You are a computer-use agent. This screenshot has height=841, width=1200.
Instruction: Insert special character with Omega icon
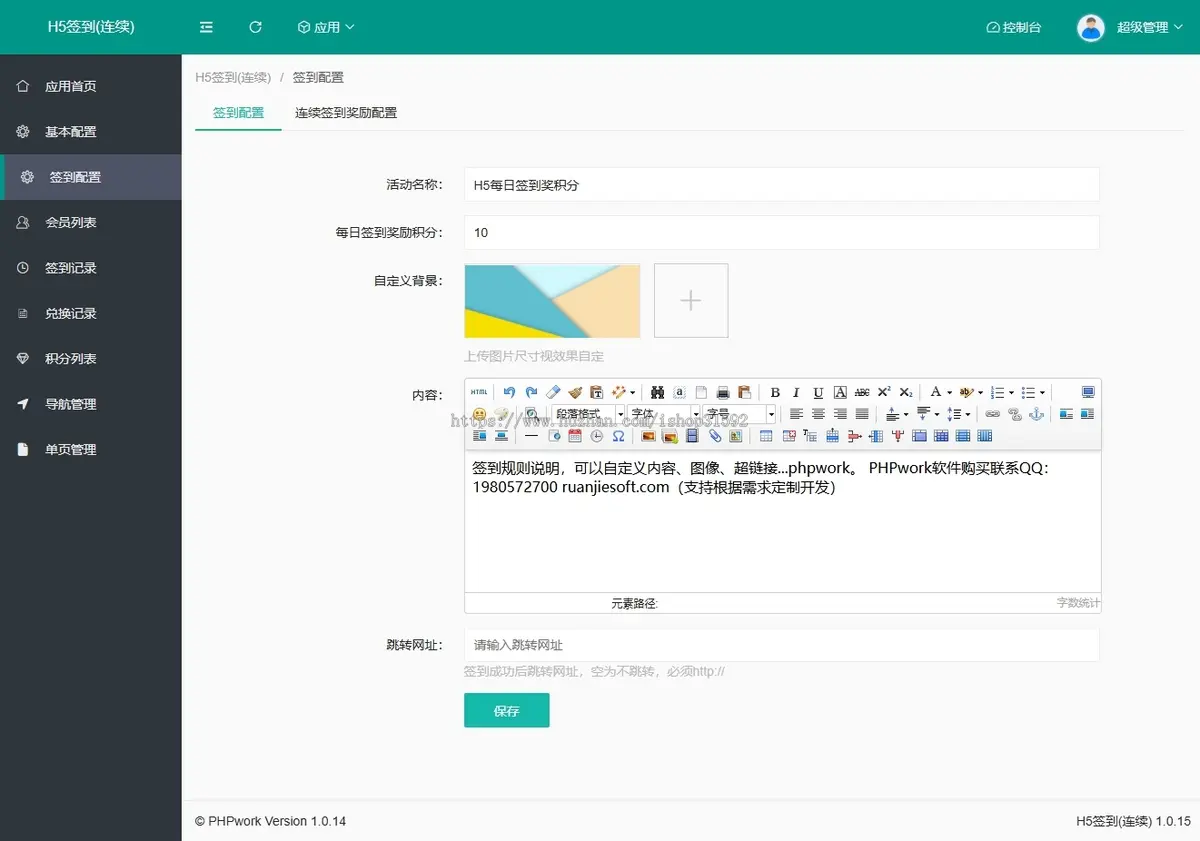(618, 436)
